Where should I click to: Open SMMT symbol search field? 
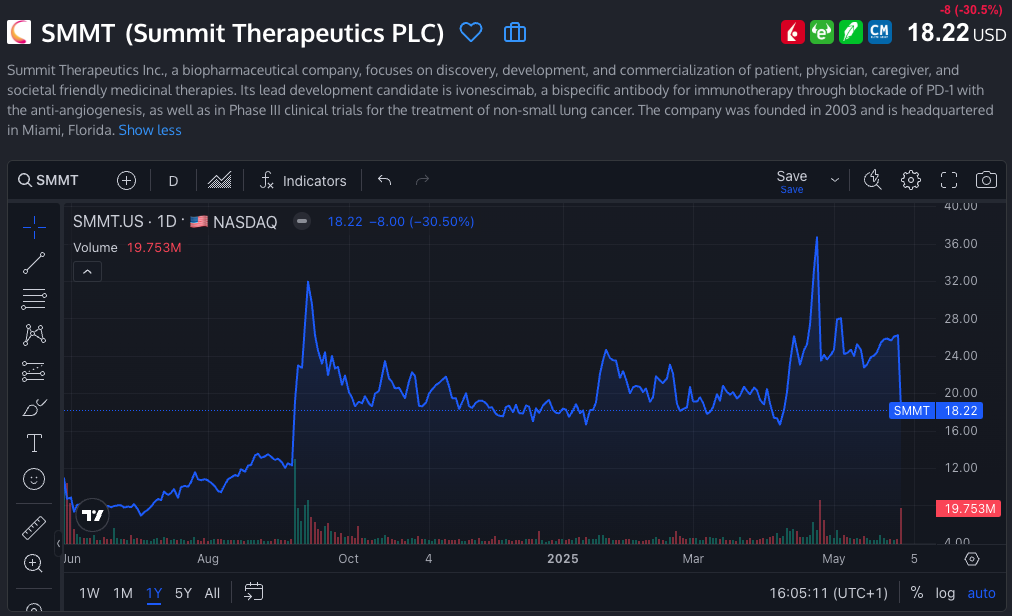[48, 180]
